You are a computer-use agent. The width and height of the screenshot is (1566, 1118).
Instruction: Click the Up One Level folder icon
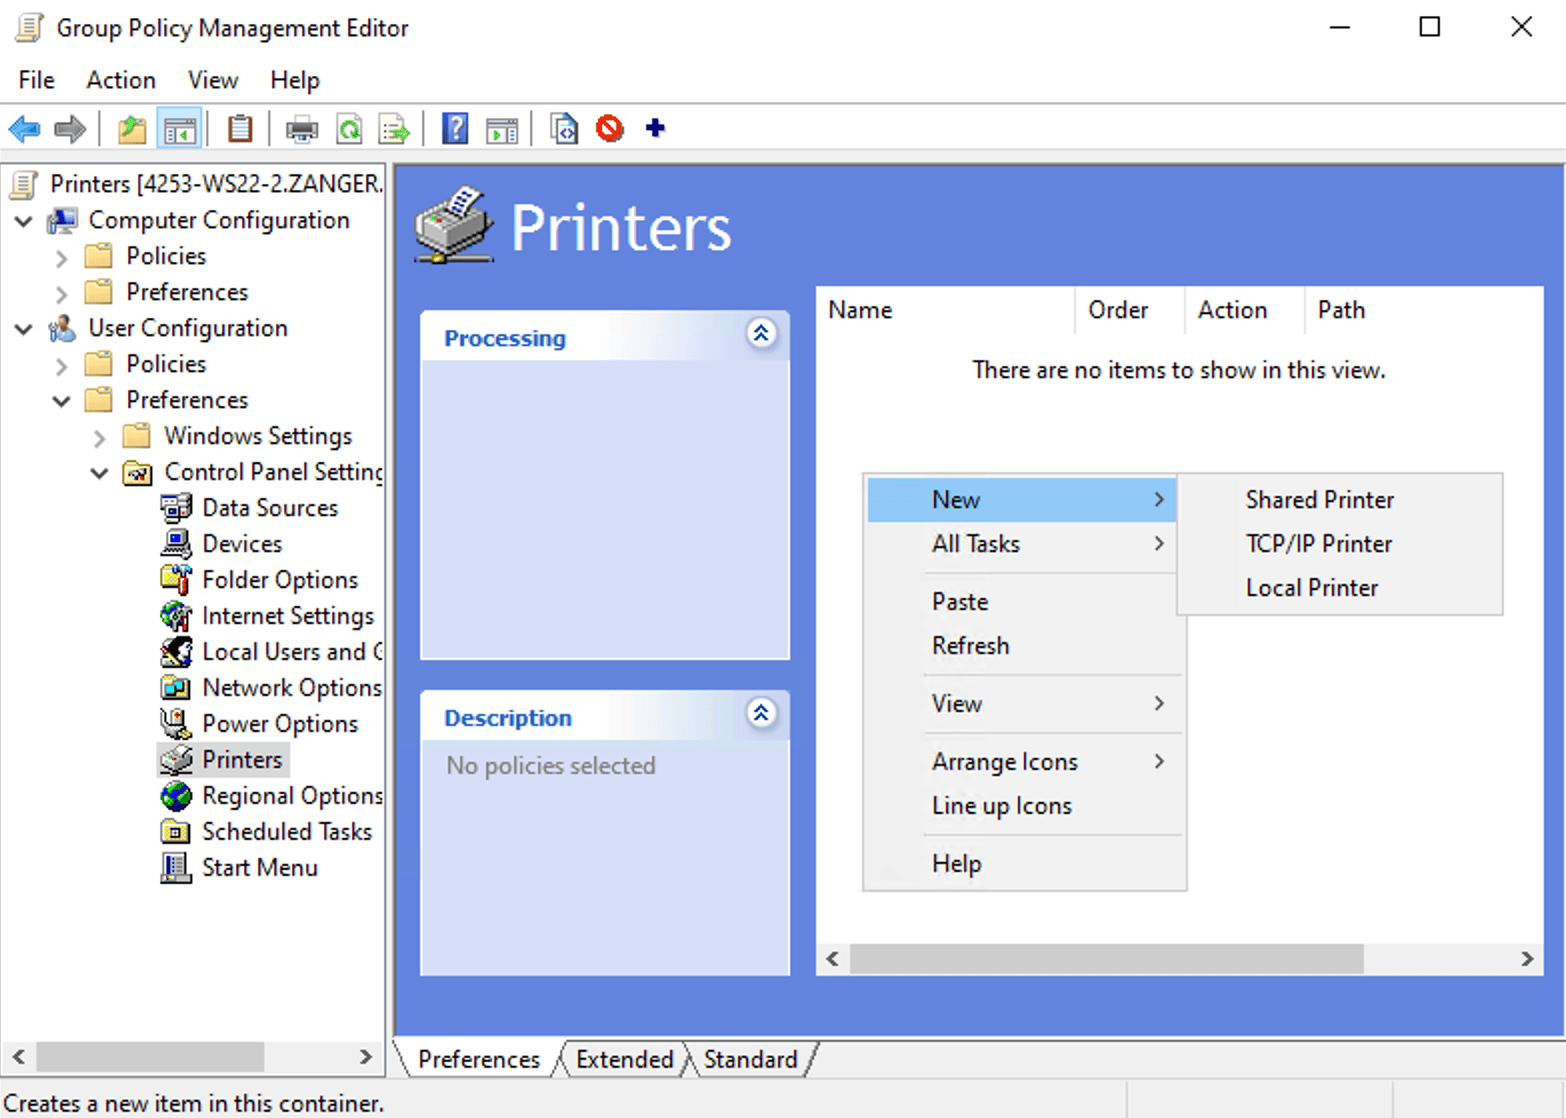(131, 128)
